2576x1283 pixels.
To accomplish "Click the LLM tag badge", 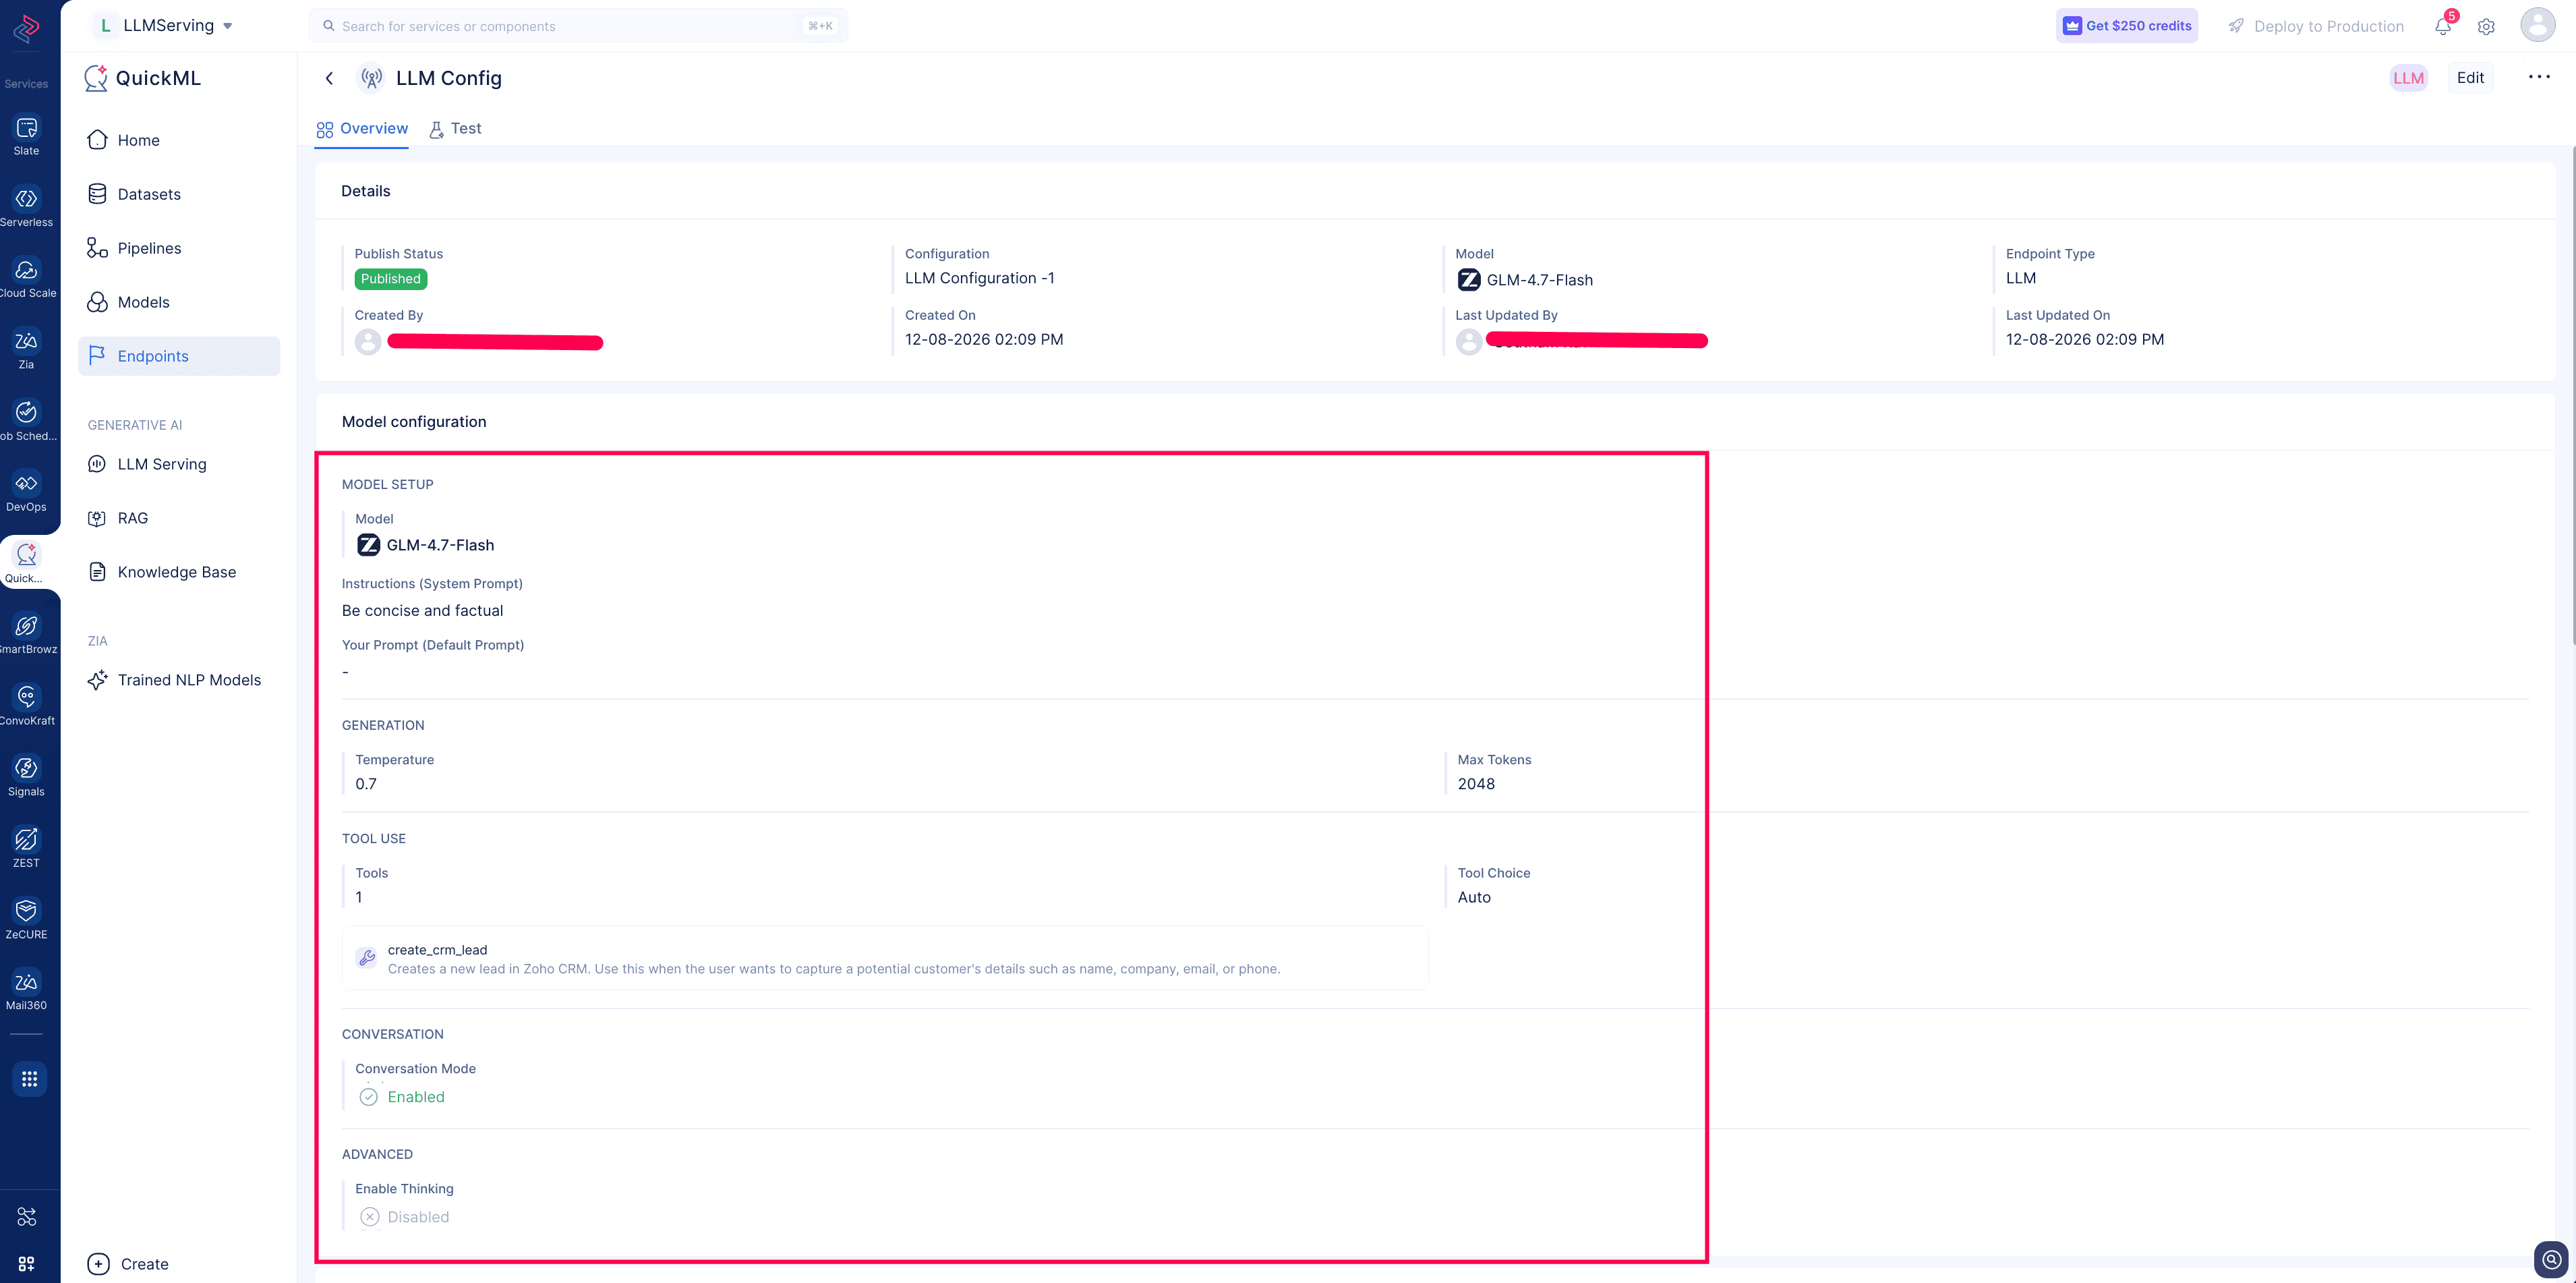I will tap(2408, 78).
